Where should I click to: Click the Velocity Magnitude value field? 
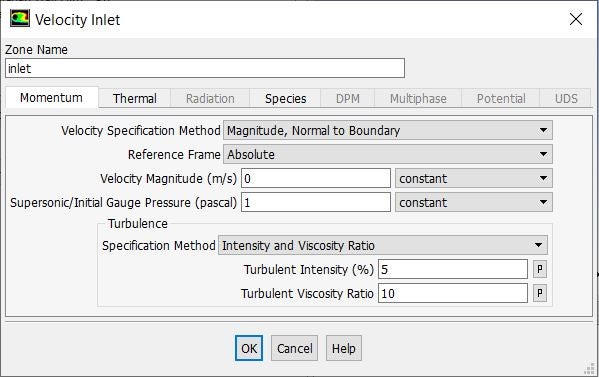click(x=316, y=178)
